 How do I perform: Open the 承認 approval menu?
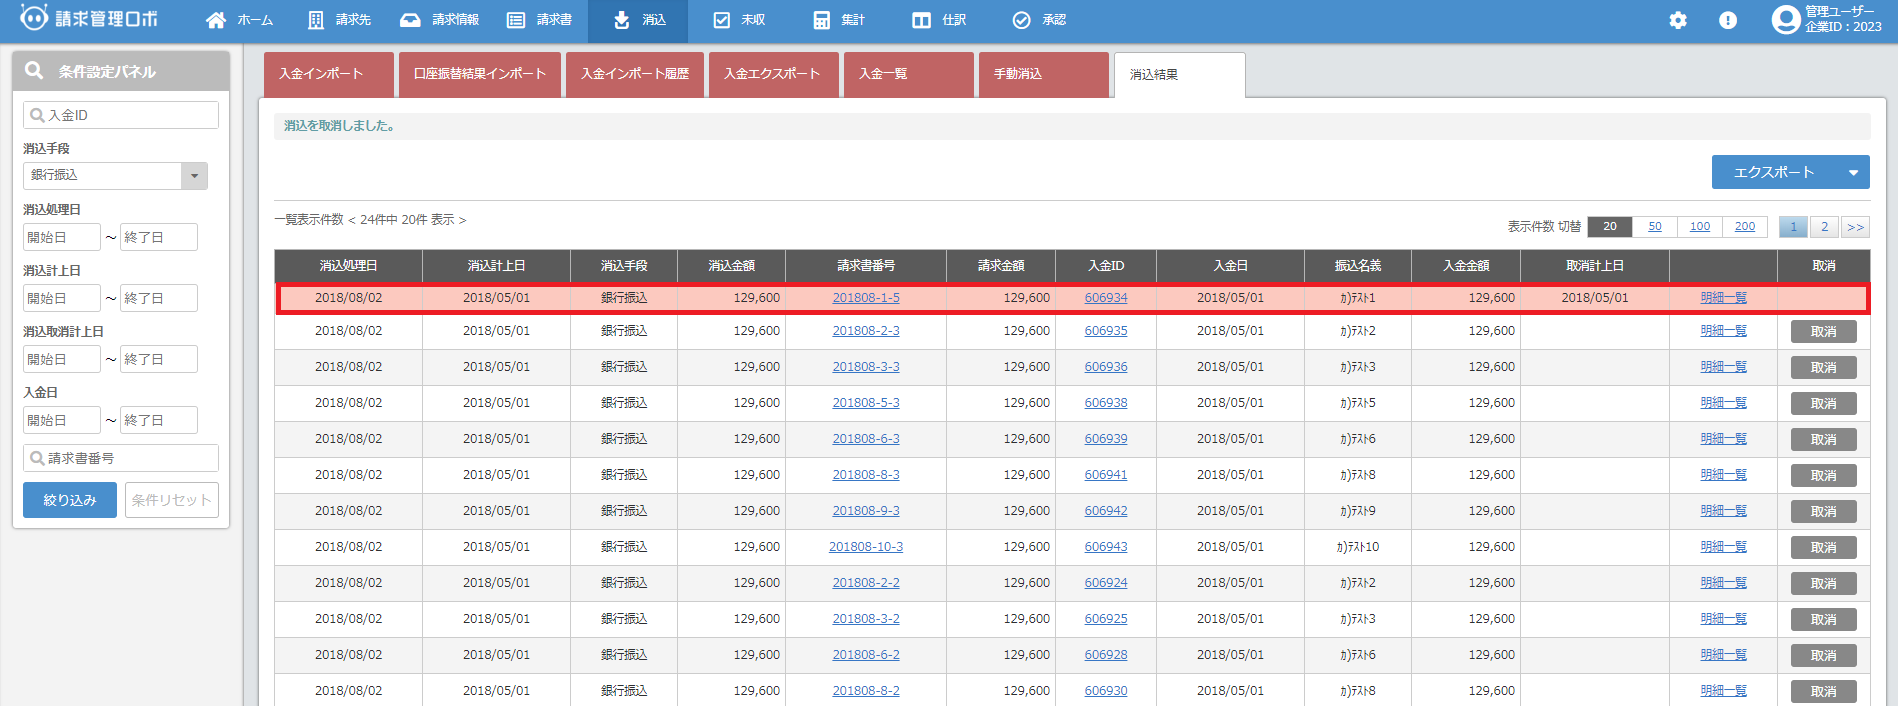pos(1039,20)
